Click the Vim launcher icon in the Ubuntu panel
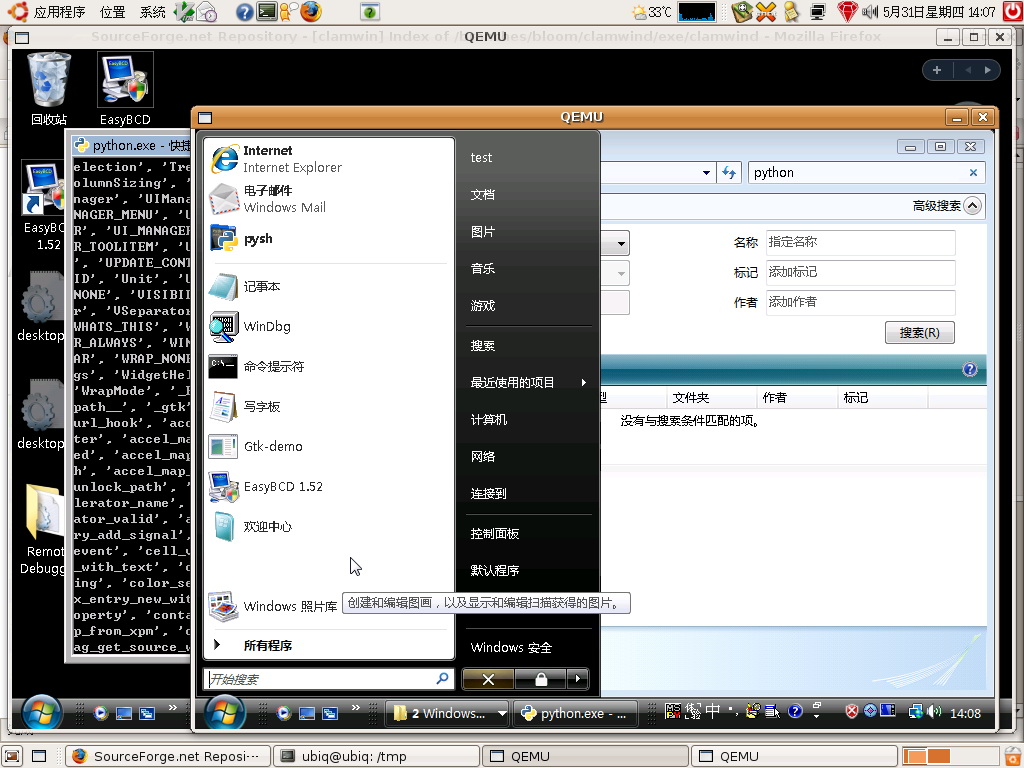 point(184,11)
